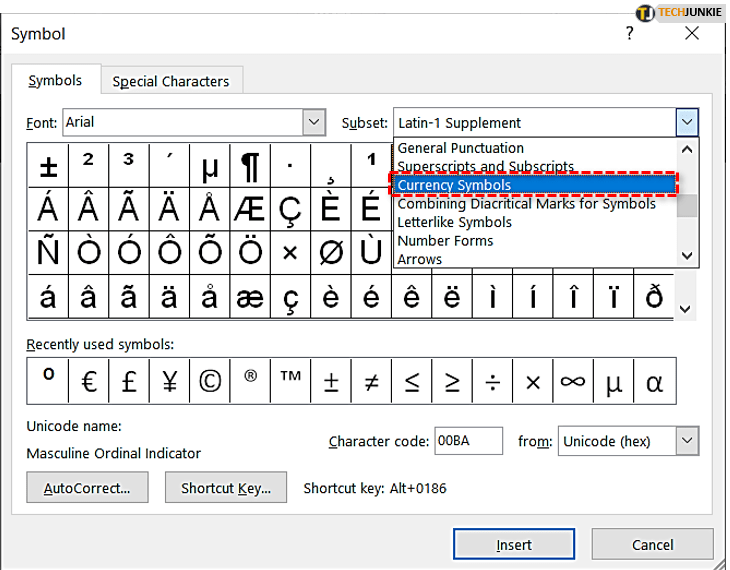Click the Æ ligature in symbol grid
This screenshot has height=570, width=730.
pos(250,209)
